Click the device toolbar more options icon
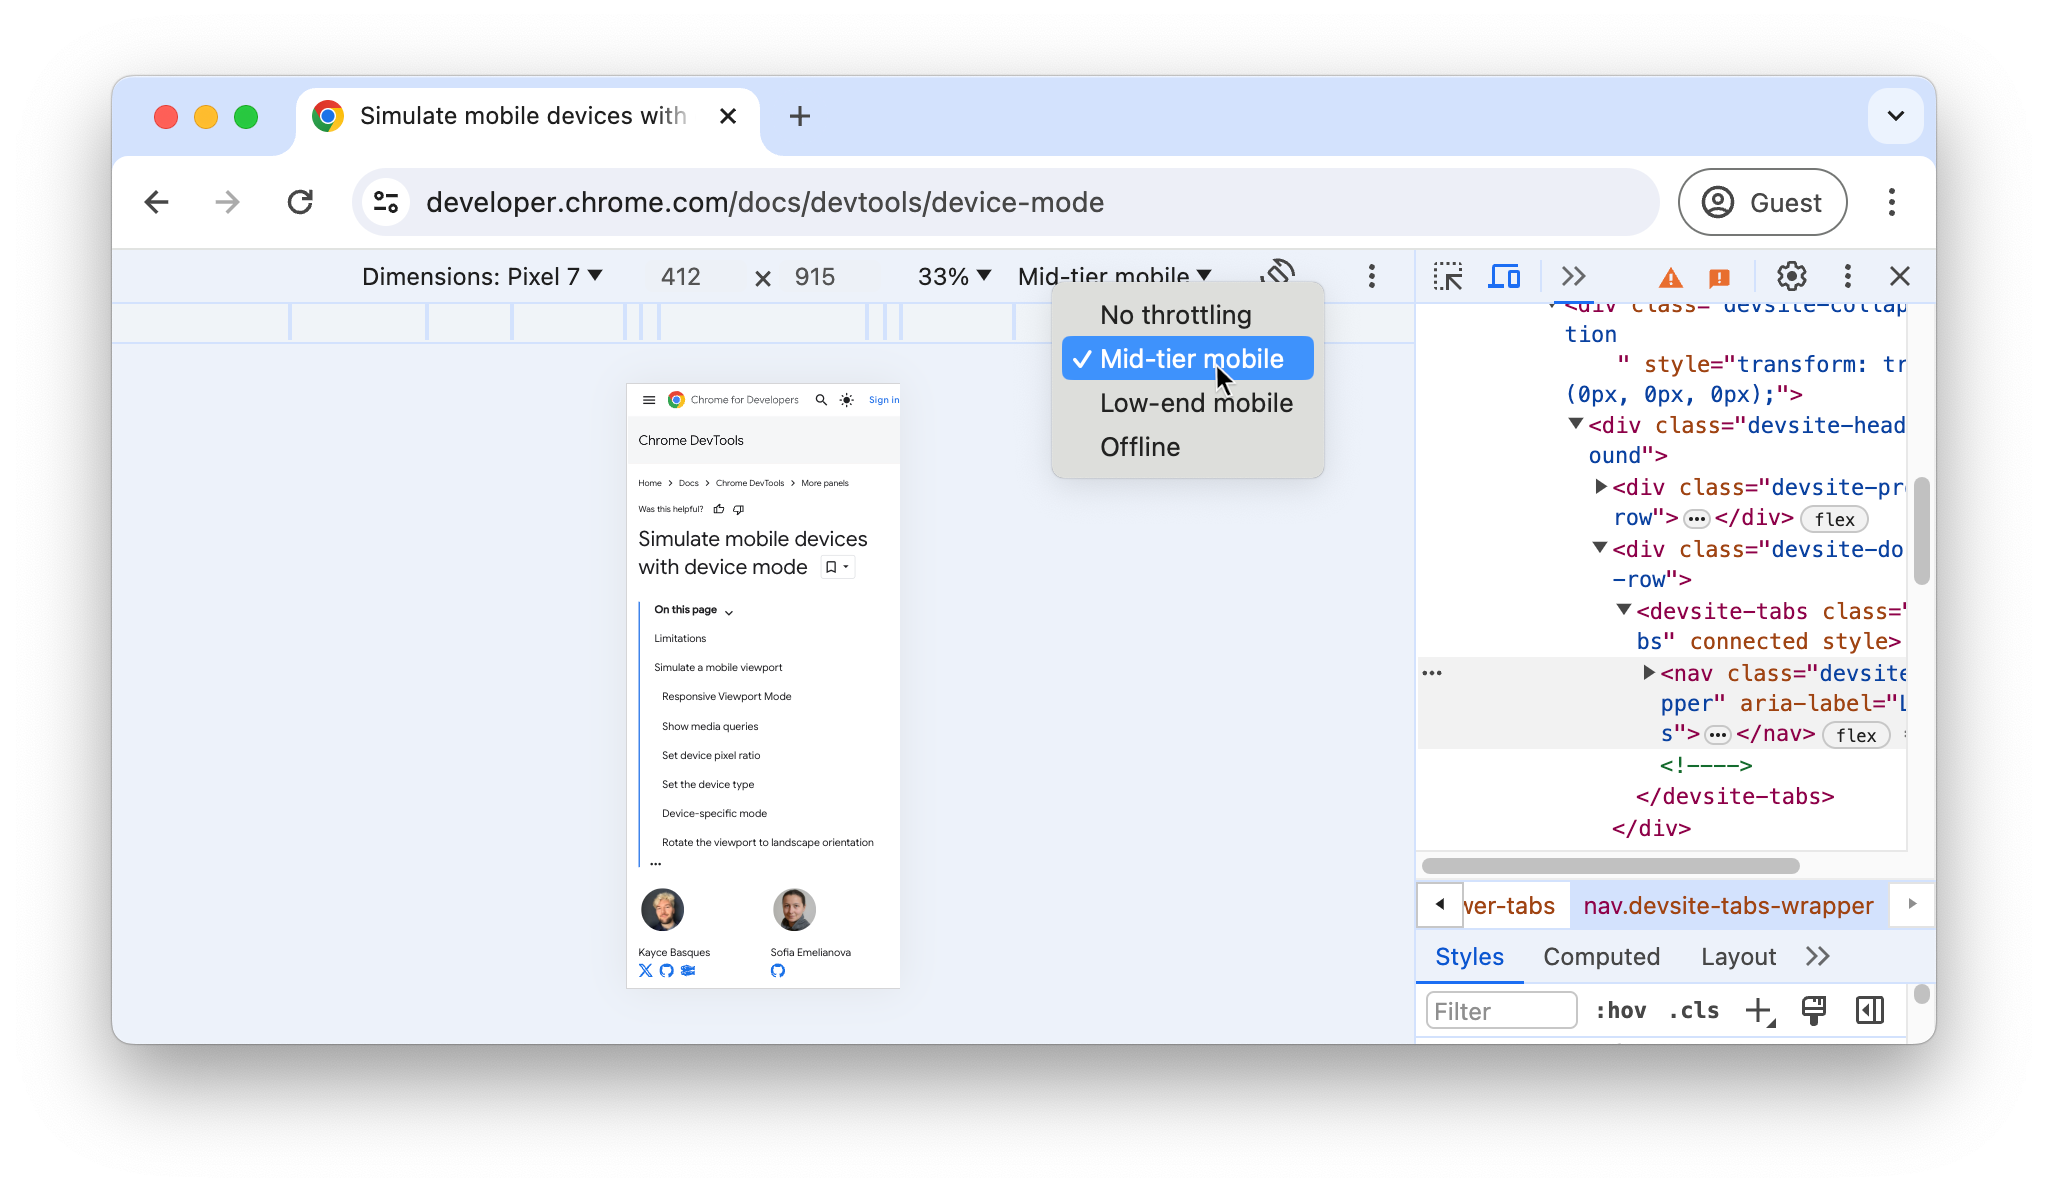Screen dimensions: 2048x1192 click(1371, 277)
